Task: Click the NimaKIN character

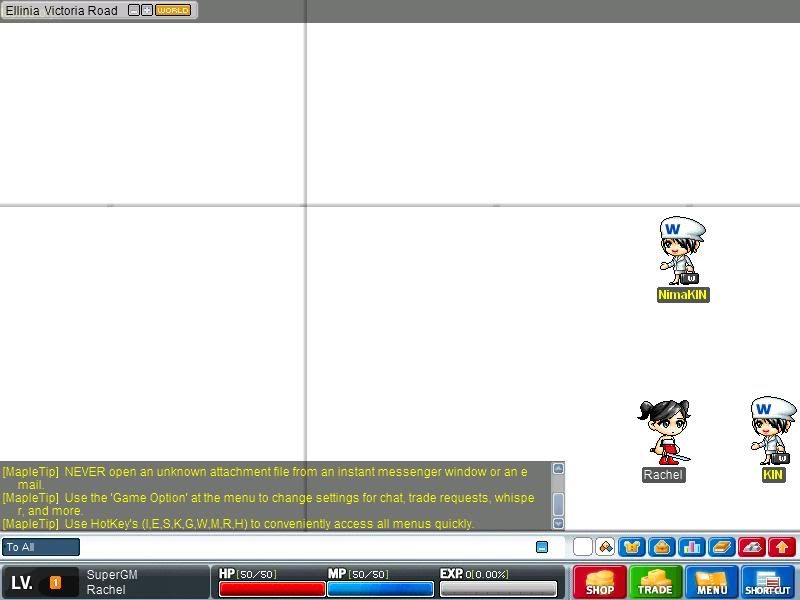Action: [682, 251]
